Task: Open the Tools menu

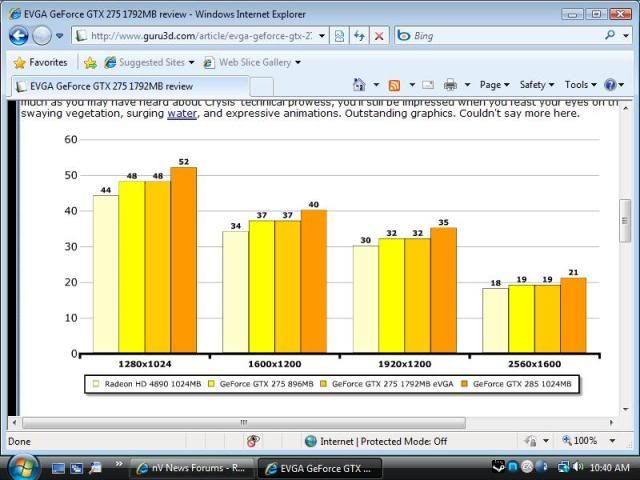Action: [x=580, y=85]
